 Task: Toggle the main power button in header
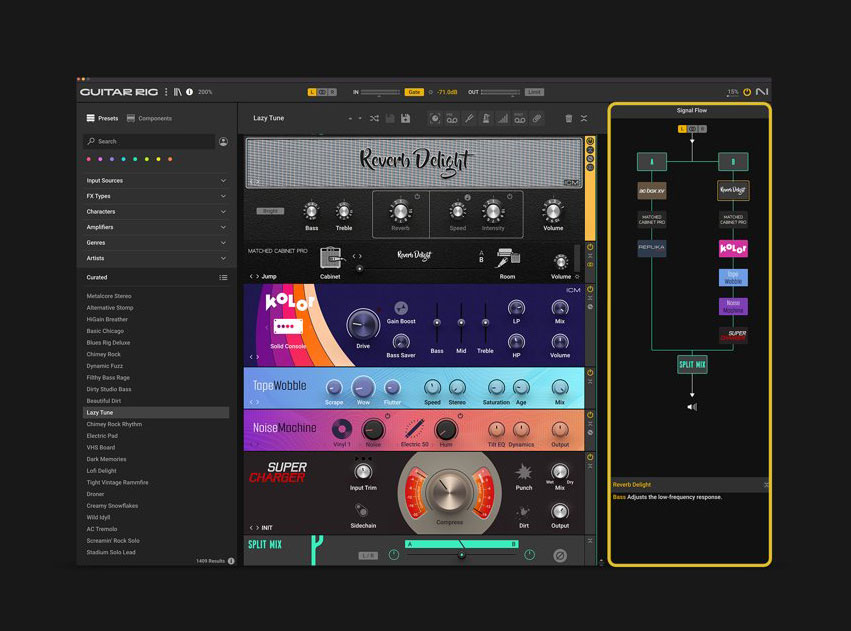click(747, 92)
